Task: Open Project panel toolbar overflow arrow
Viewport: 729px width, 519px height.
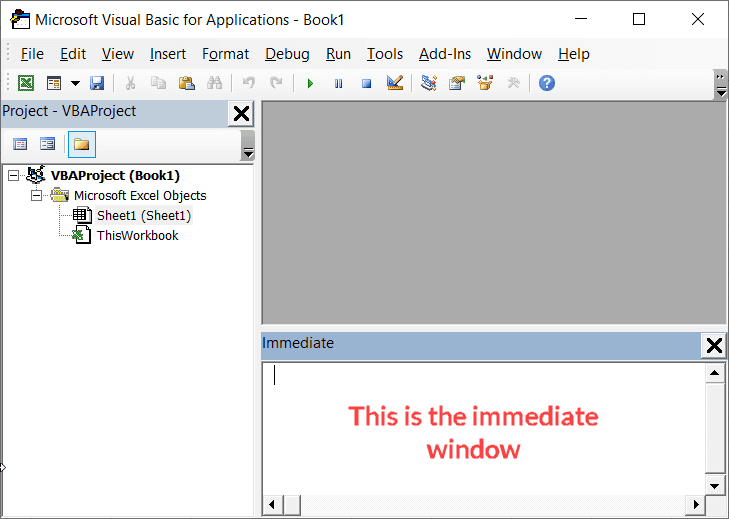Action: (x=248, y=146)
